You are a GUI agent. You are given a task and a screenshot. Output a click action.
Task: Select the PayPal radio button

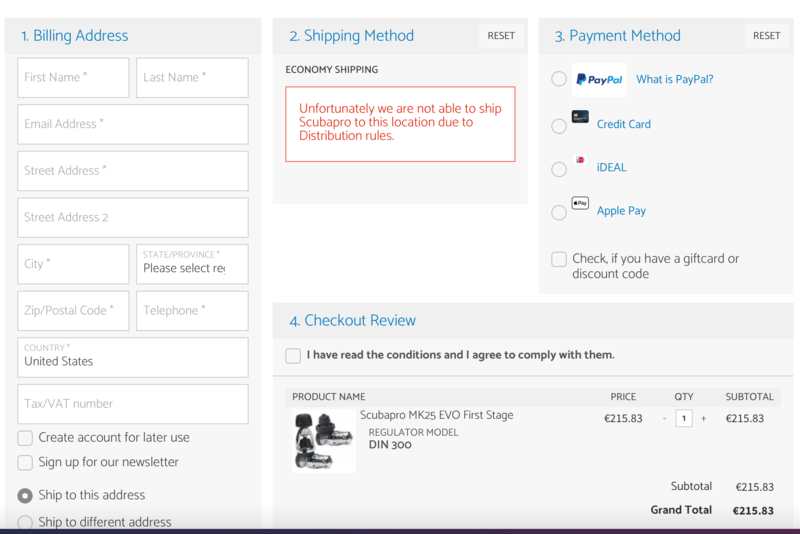coord(559,79)
